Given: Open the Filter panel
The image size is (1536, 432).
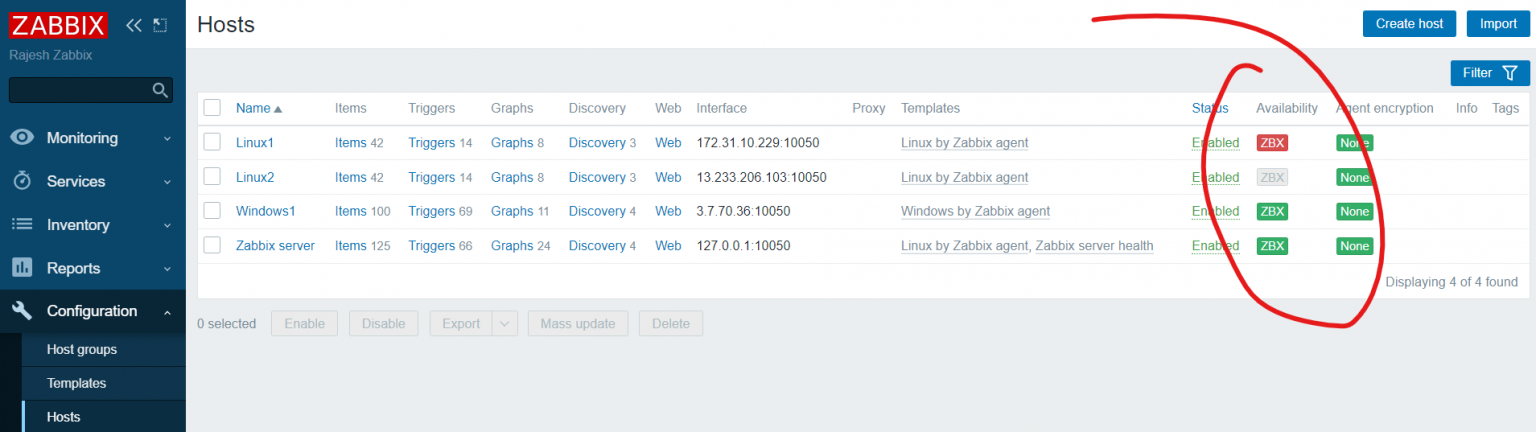Looking at the screenshot, I should [x=1490, y=73].
